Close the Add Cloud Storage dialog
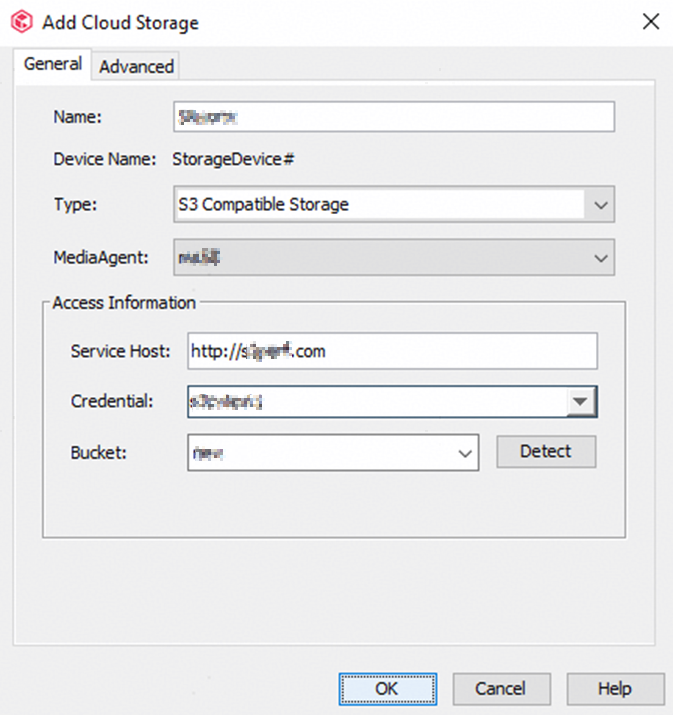This screenshot has width=673, height=715. point(650,22)
